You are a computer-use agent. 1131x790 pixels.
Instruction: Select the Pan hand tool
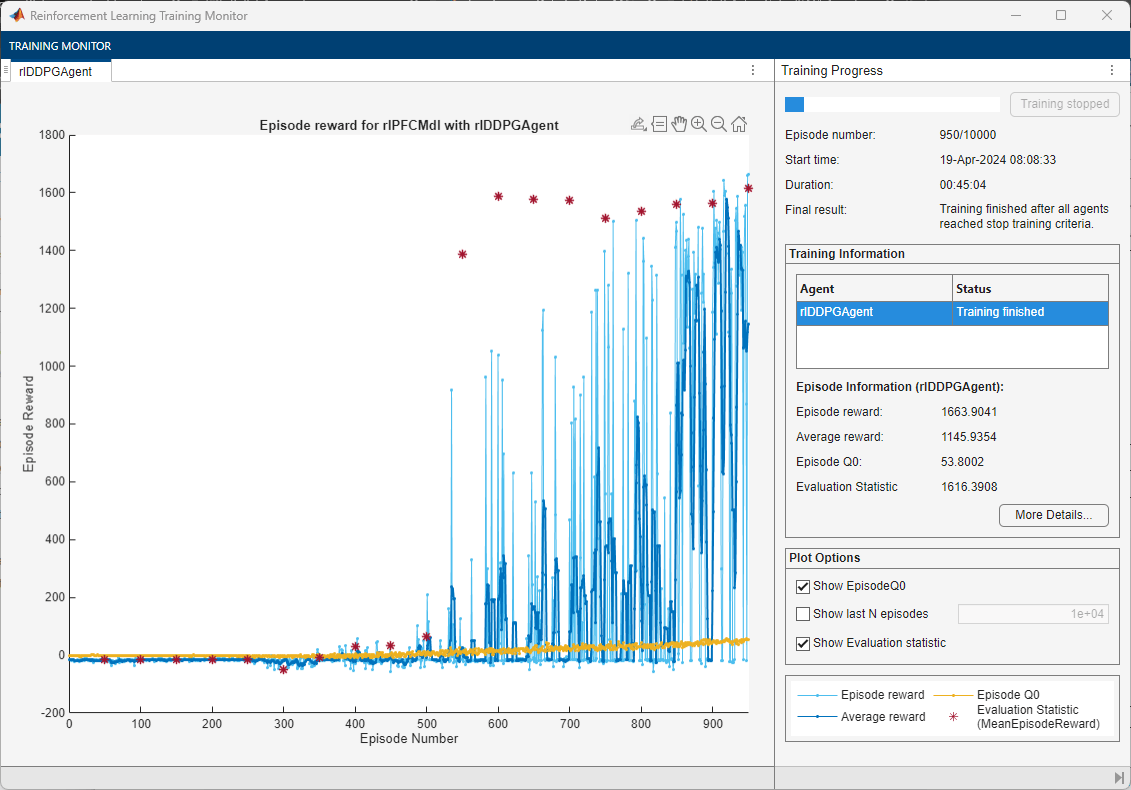pyautogui.click(x=679, y=124)
